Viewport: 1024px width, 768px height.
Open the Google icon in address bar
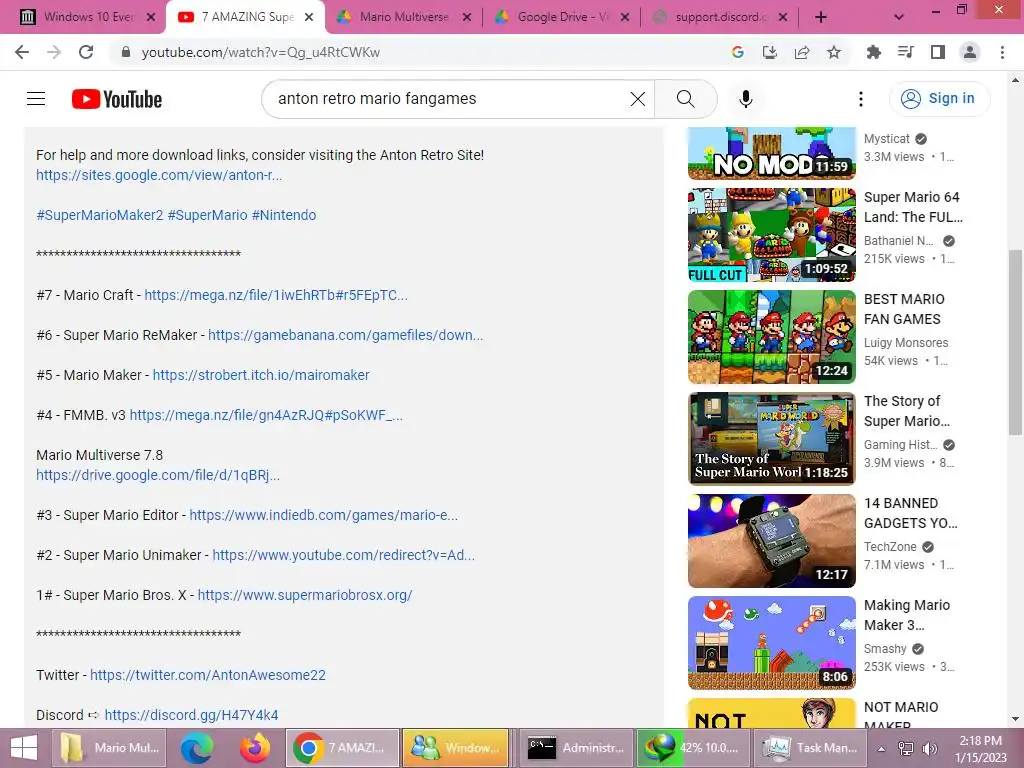(738, 52)
